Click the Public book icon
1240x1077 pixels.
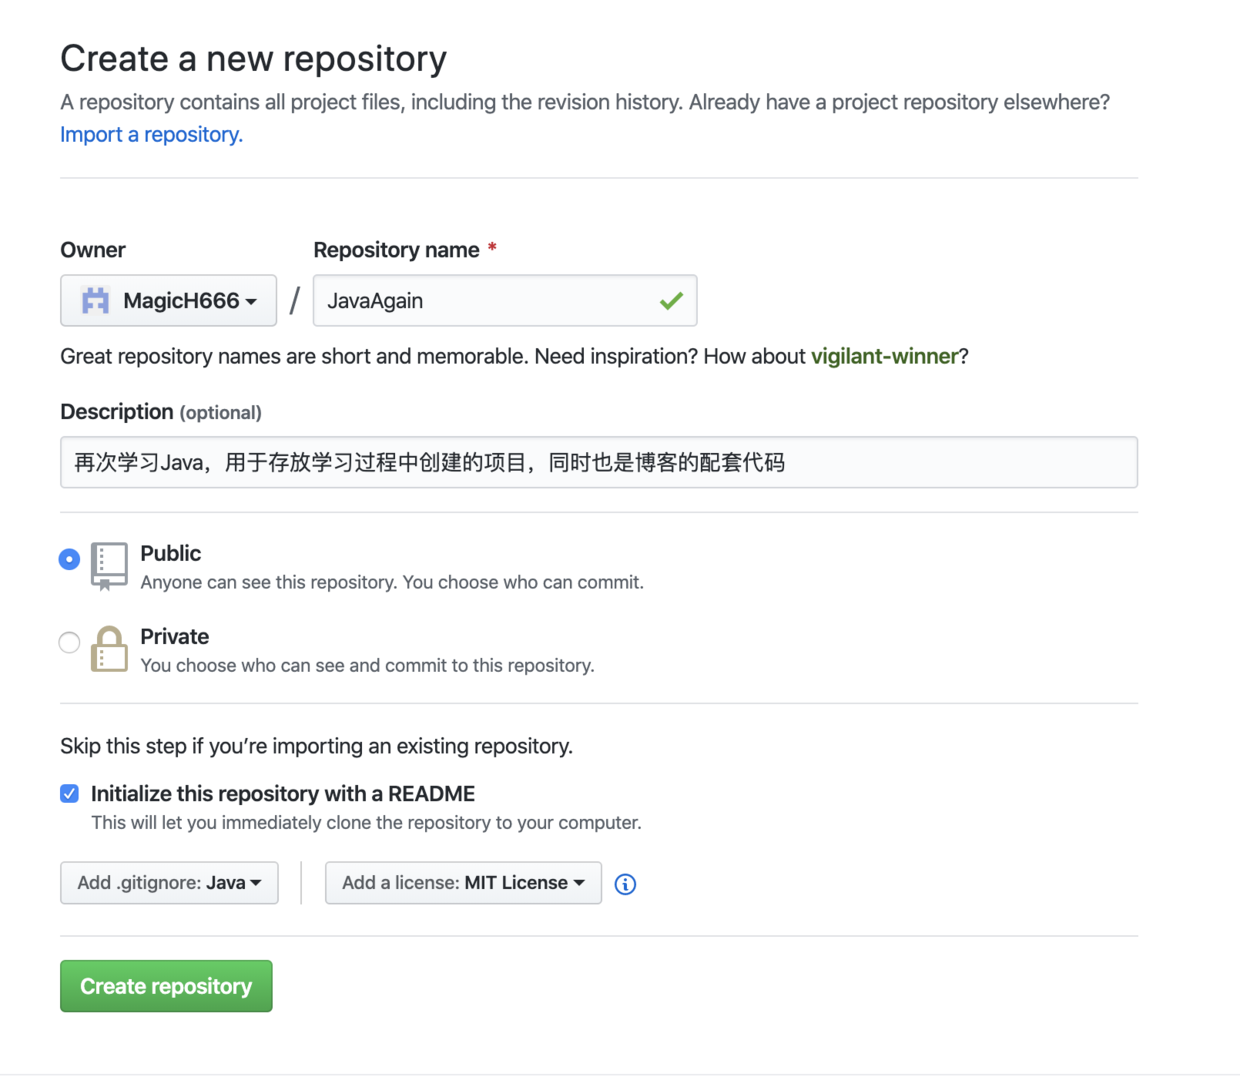(x=109, y=565)
